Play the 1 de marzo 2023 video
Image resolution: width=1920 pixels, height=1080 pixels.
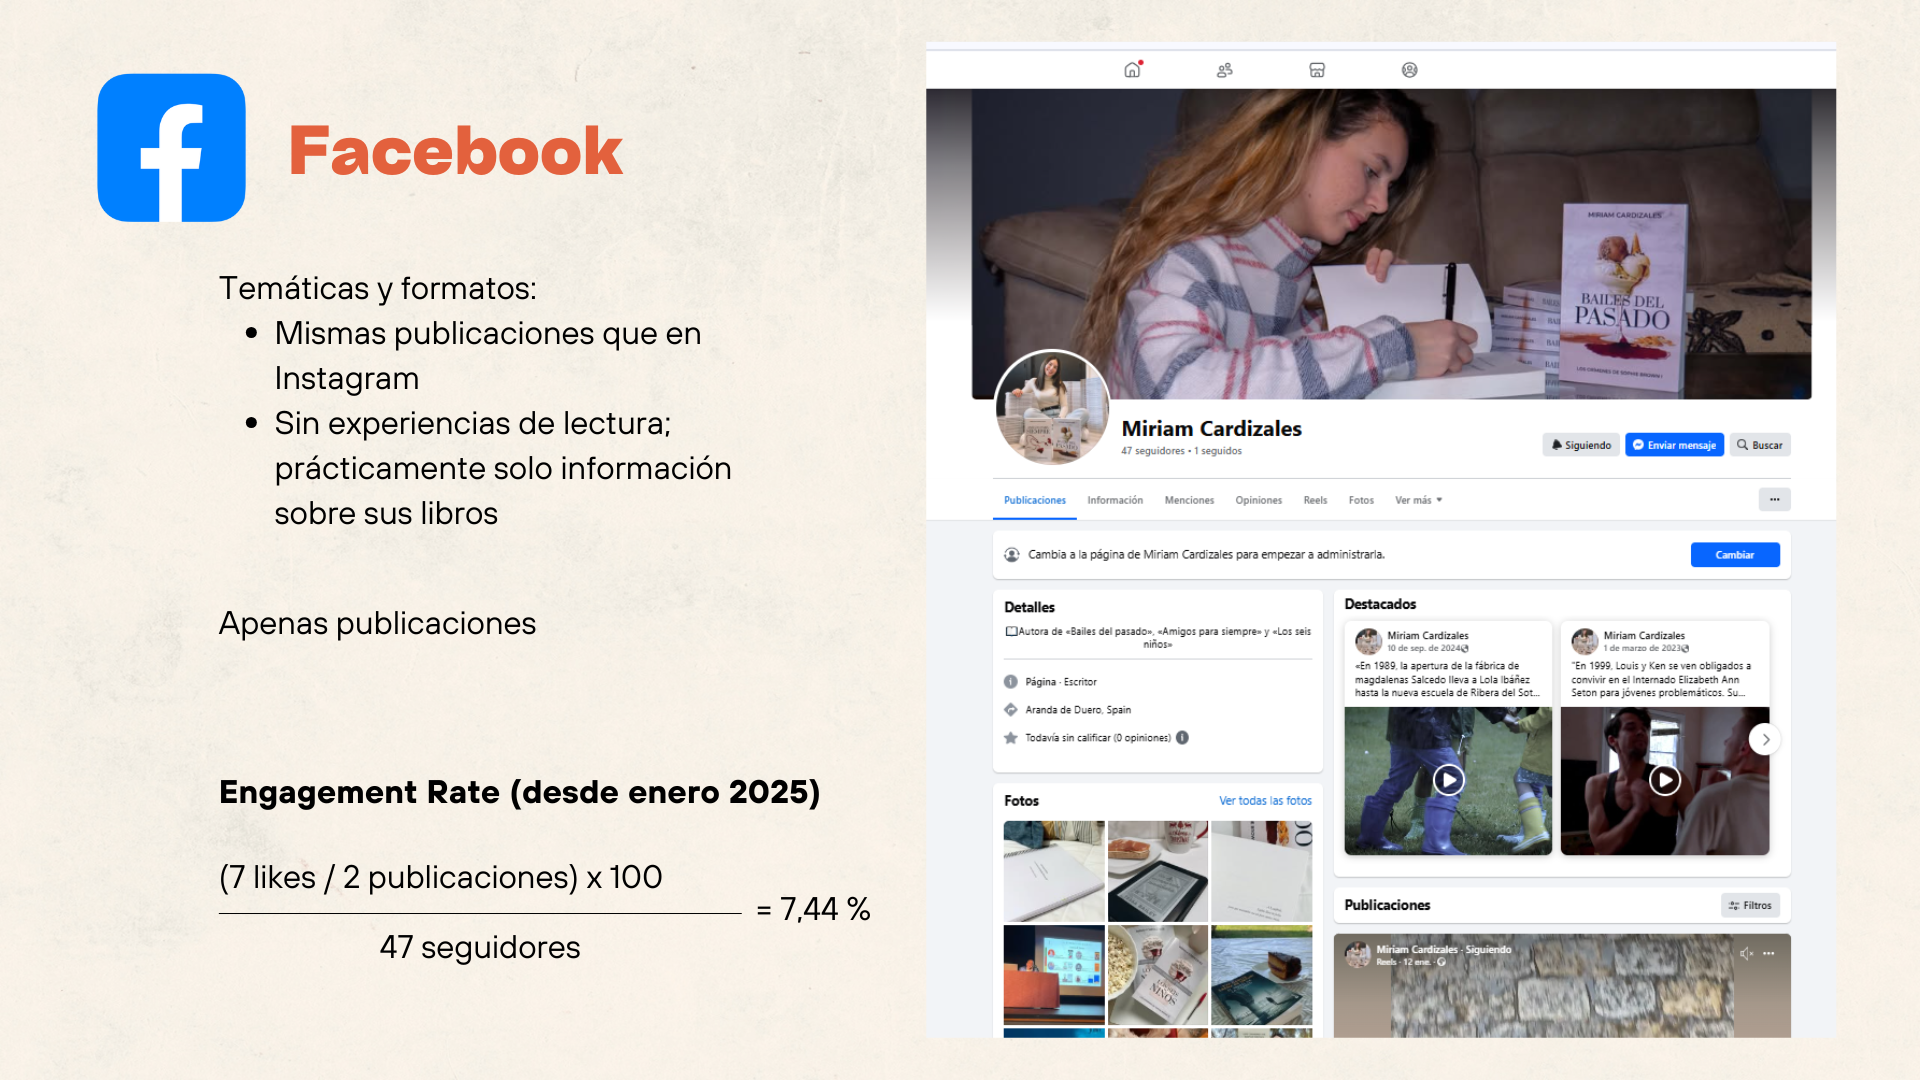coord(1664,780)
